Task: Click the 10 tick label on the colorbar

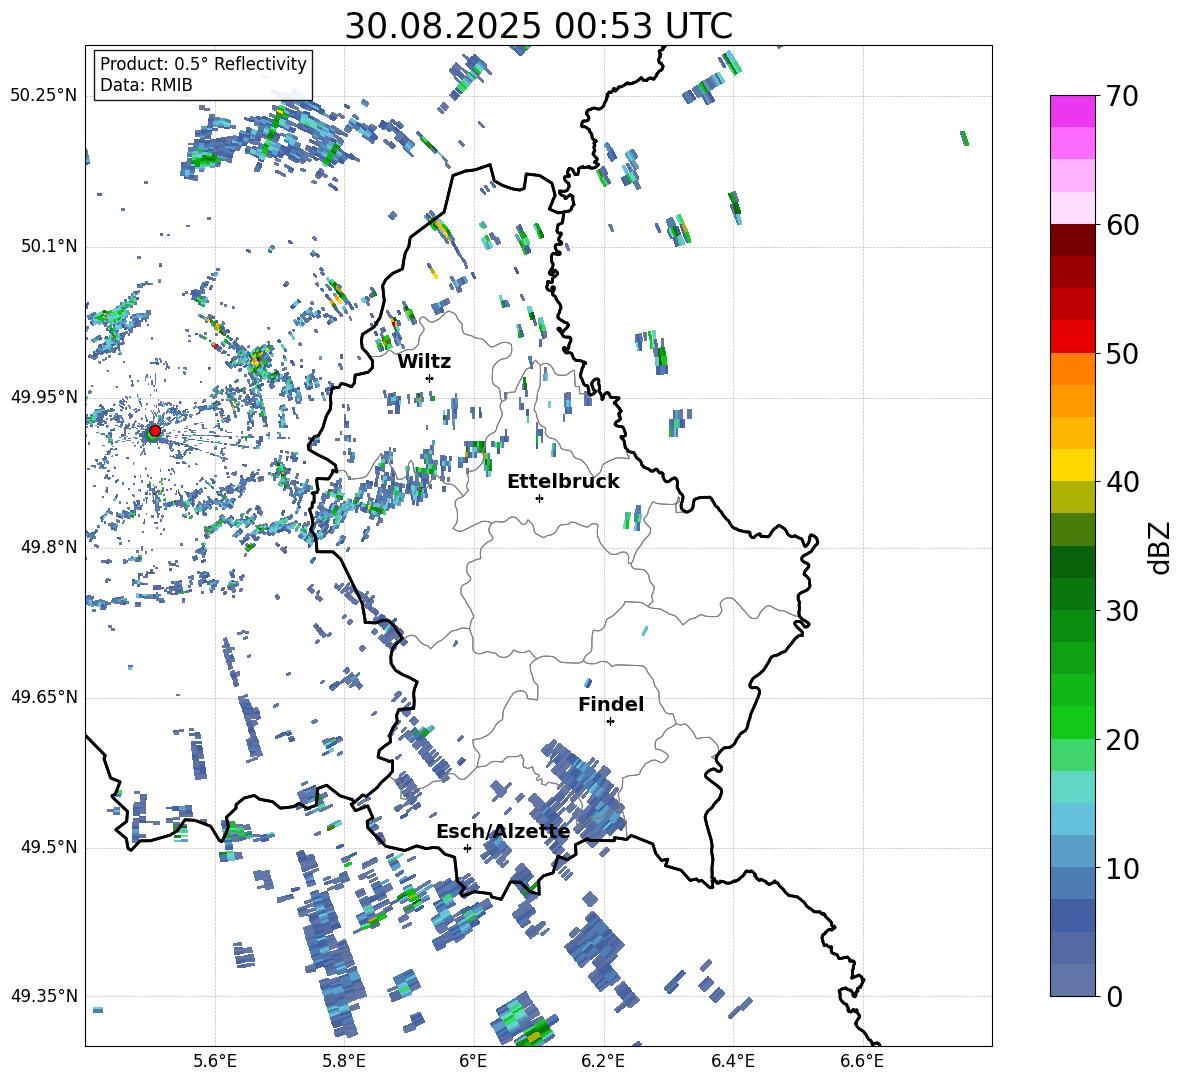Action: [x=1121, y=868]
